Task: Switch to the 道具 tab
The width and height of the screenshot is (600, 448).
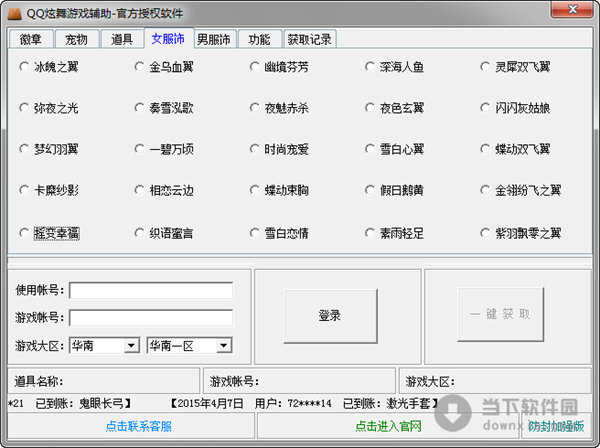Action: (x=122, y=39)
